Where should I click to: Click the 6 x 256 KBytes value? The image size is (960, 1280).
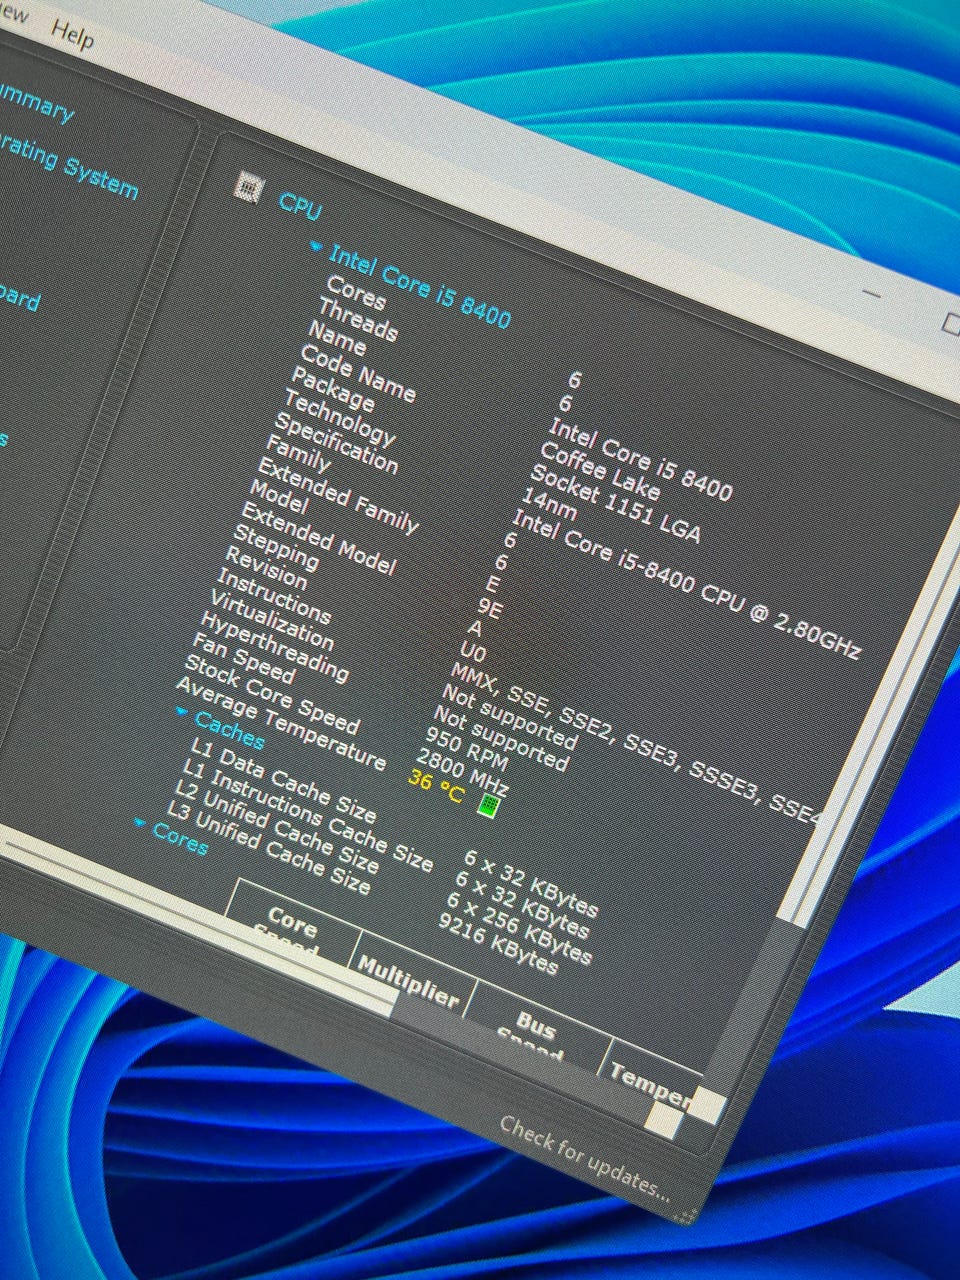tap(519, 928)
